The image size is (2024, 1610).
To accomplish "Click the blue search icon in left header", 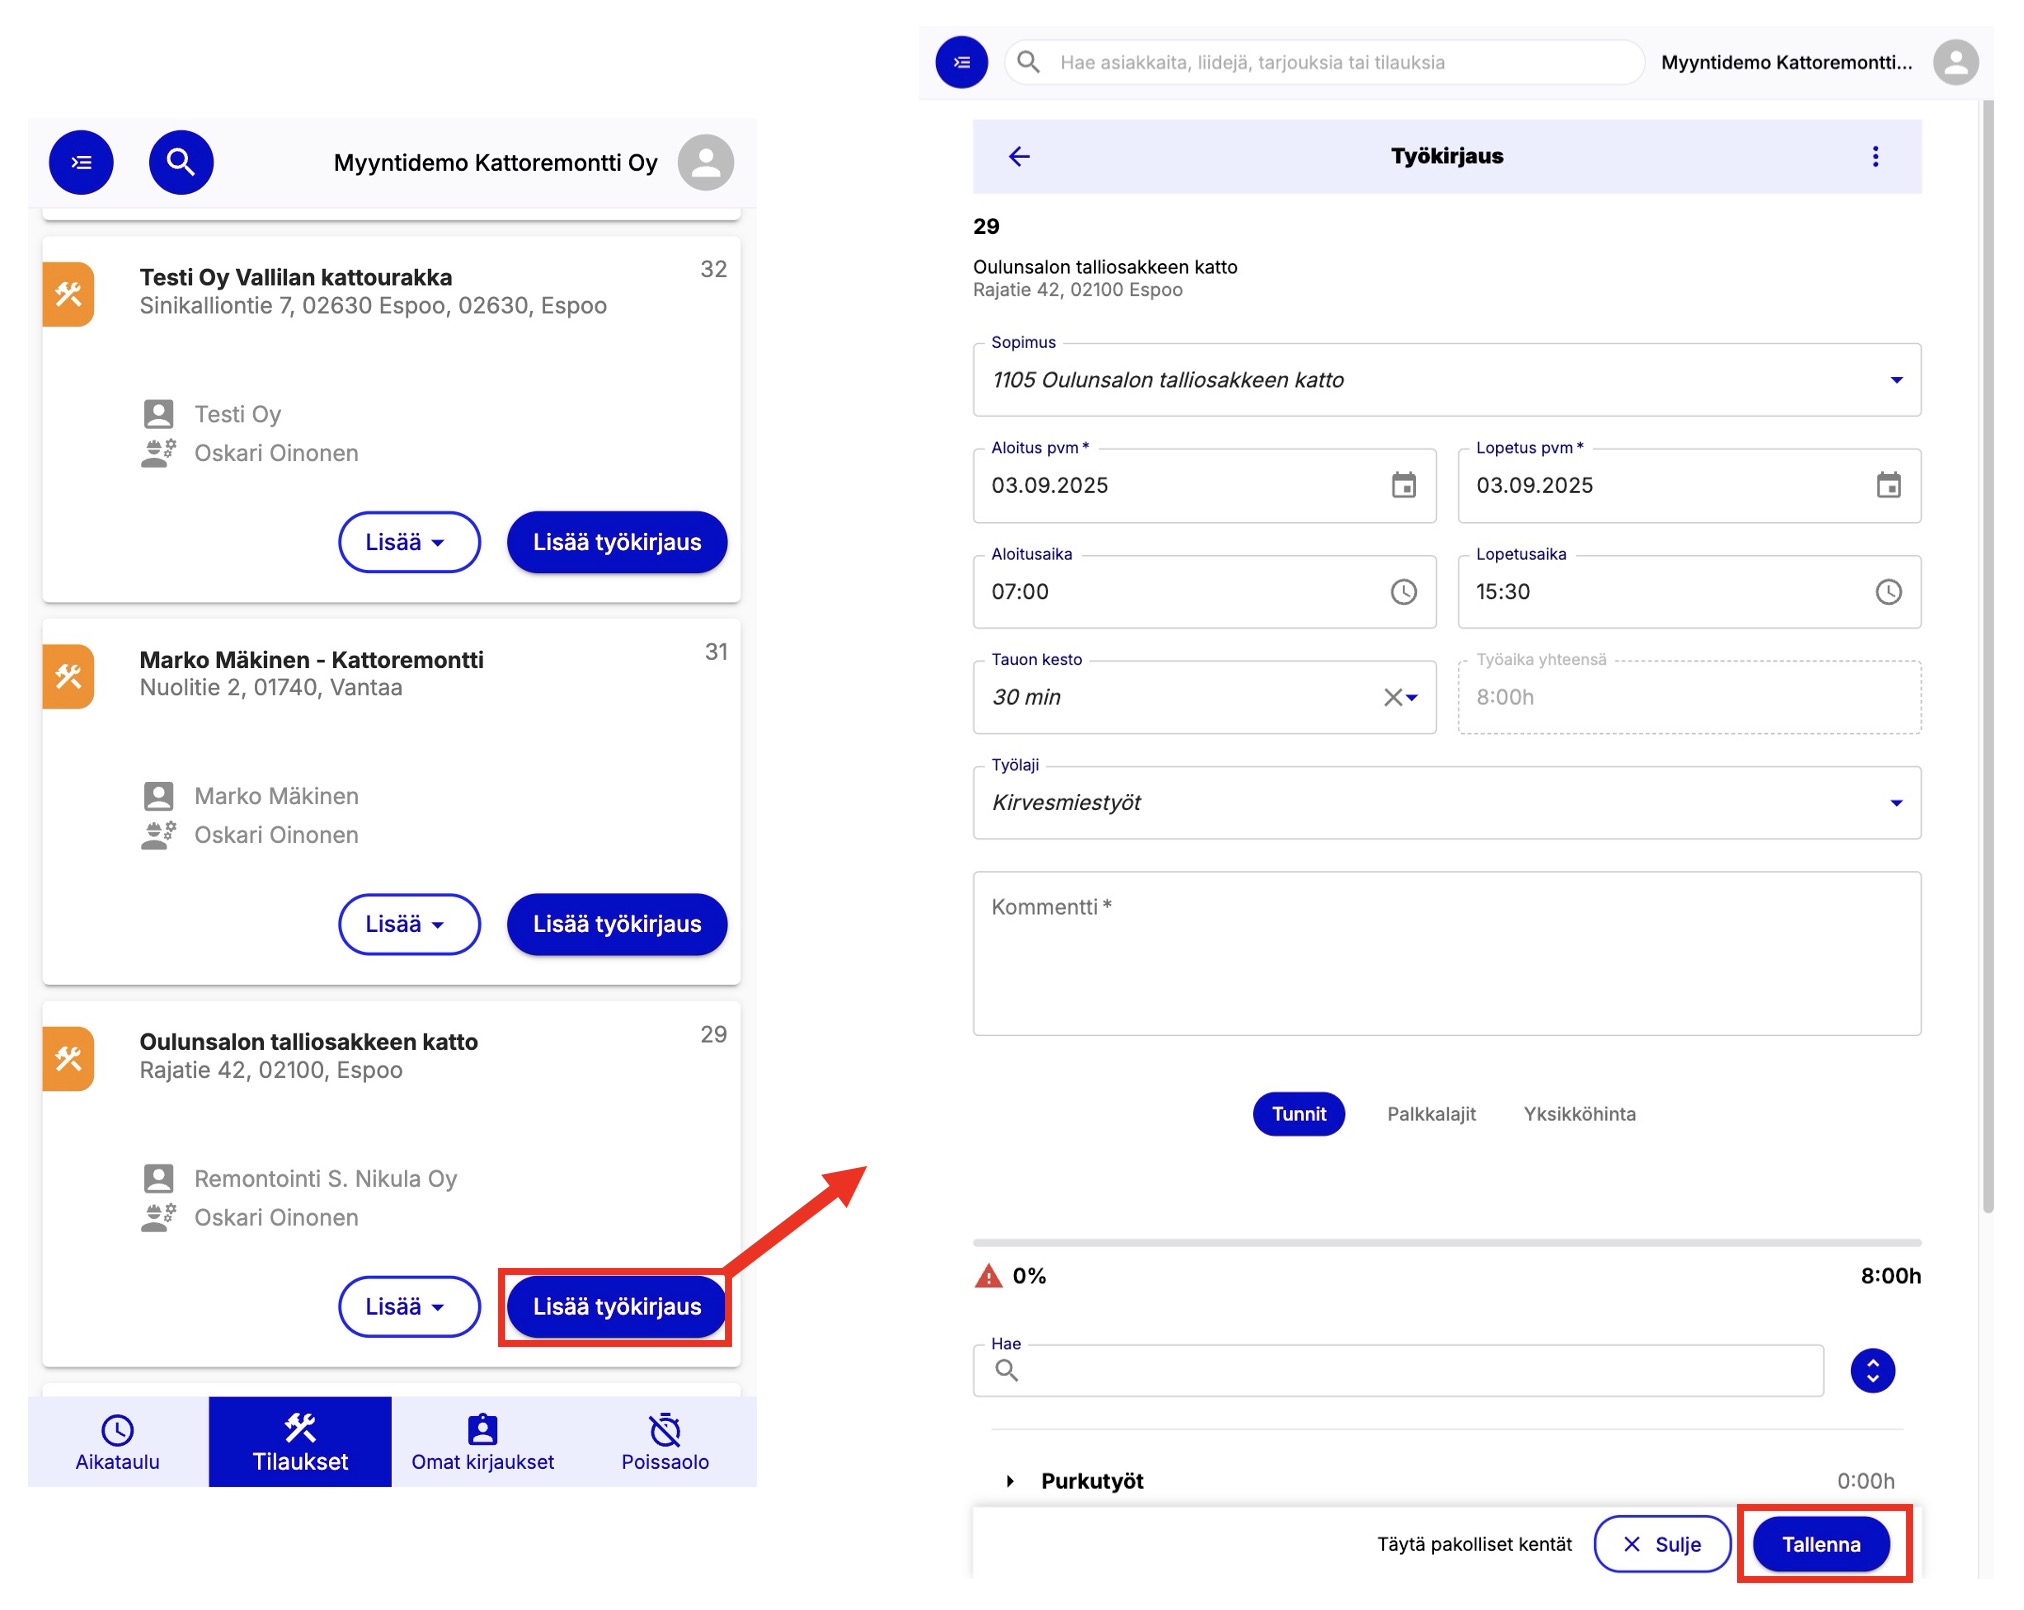I will tap(181, 162).
